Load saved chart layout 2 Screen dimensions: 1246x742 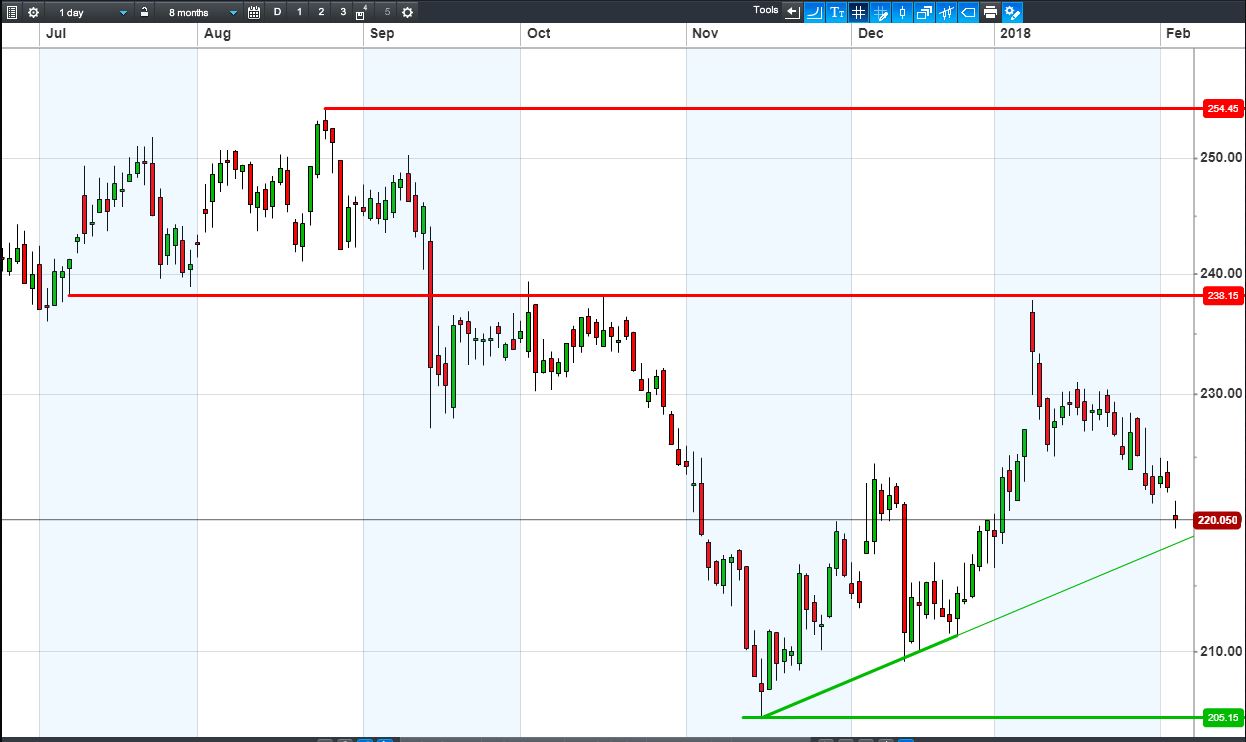(x=321, y=12)
